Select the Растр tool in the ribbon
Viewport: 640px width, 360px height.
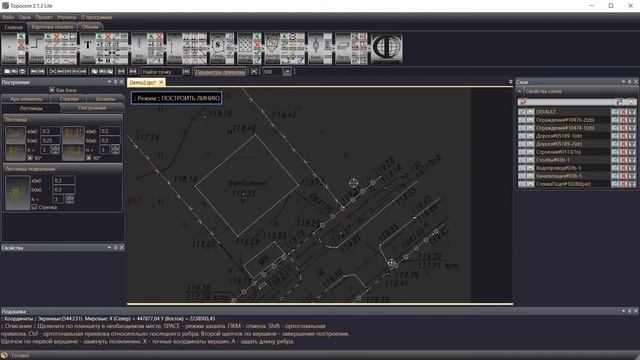[343, 49]
